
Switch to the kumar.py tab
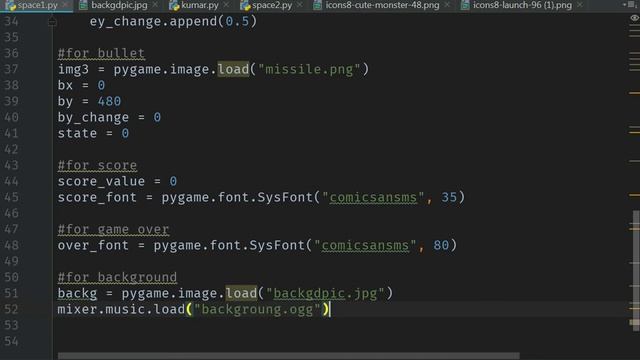199,5
